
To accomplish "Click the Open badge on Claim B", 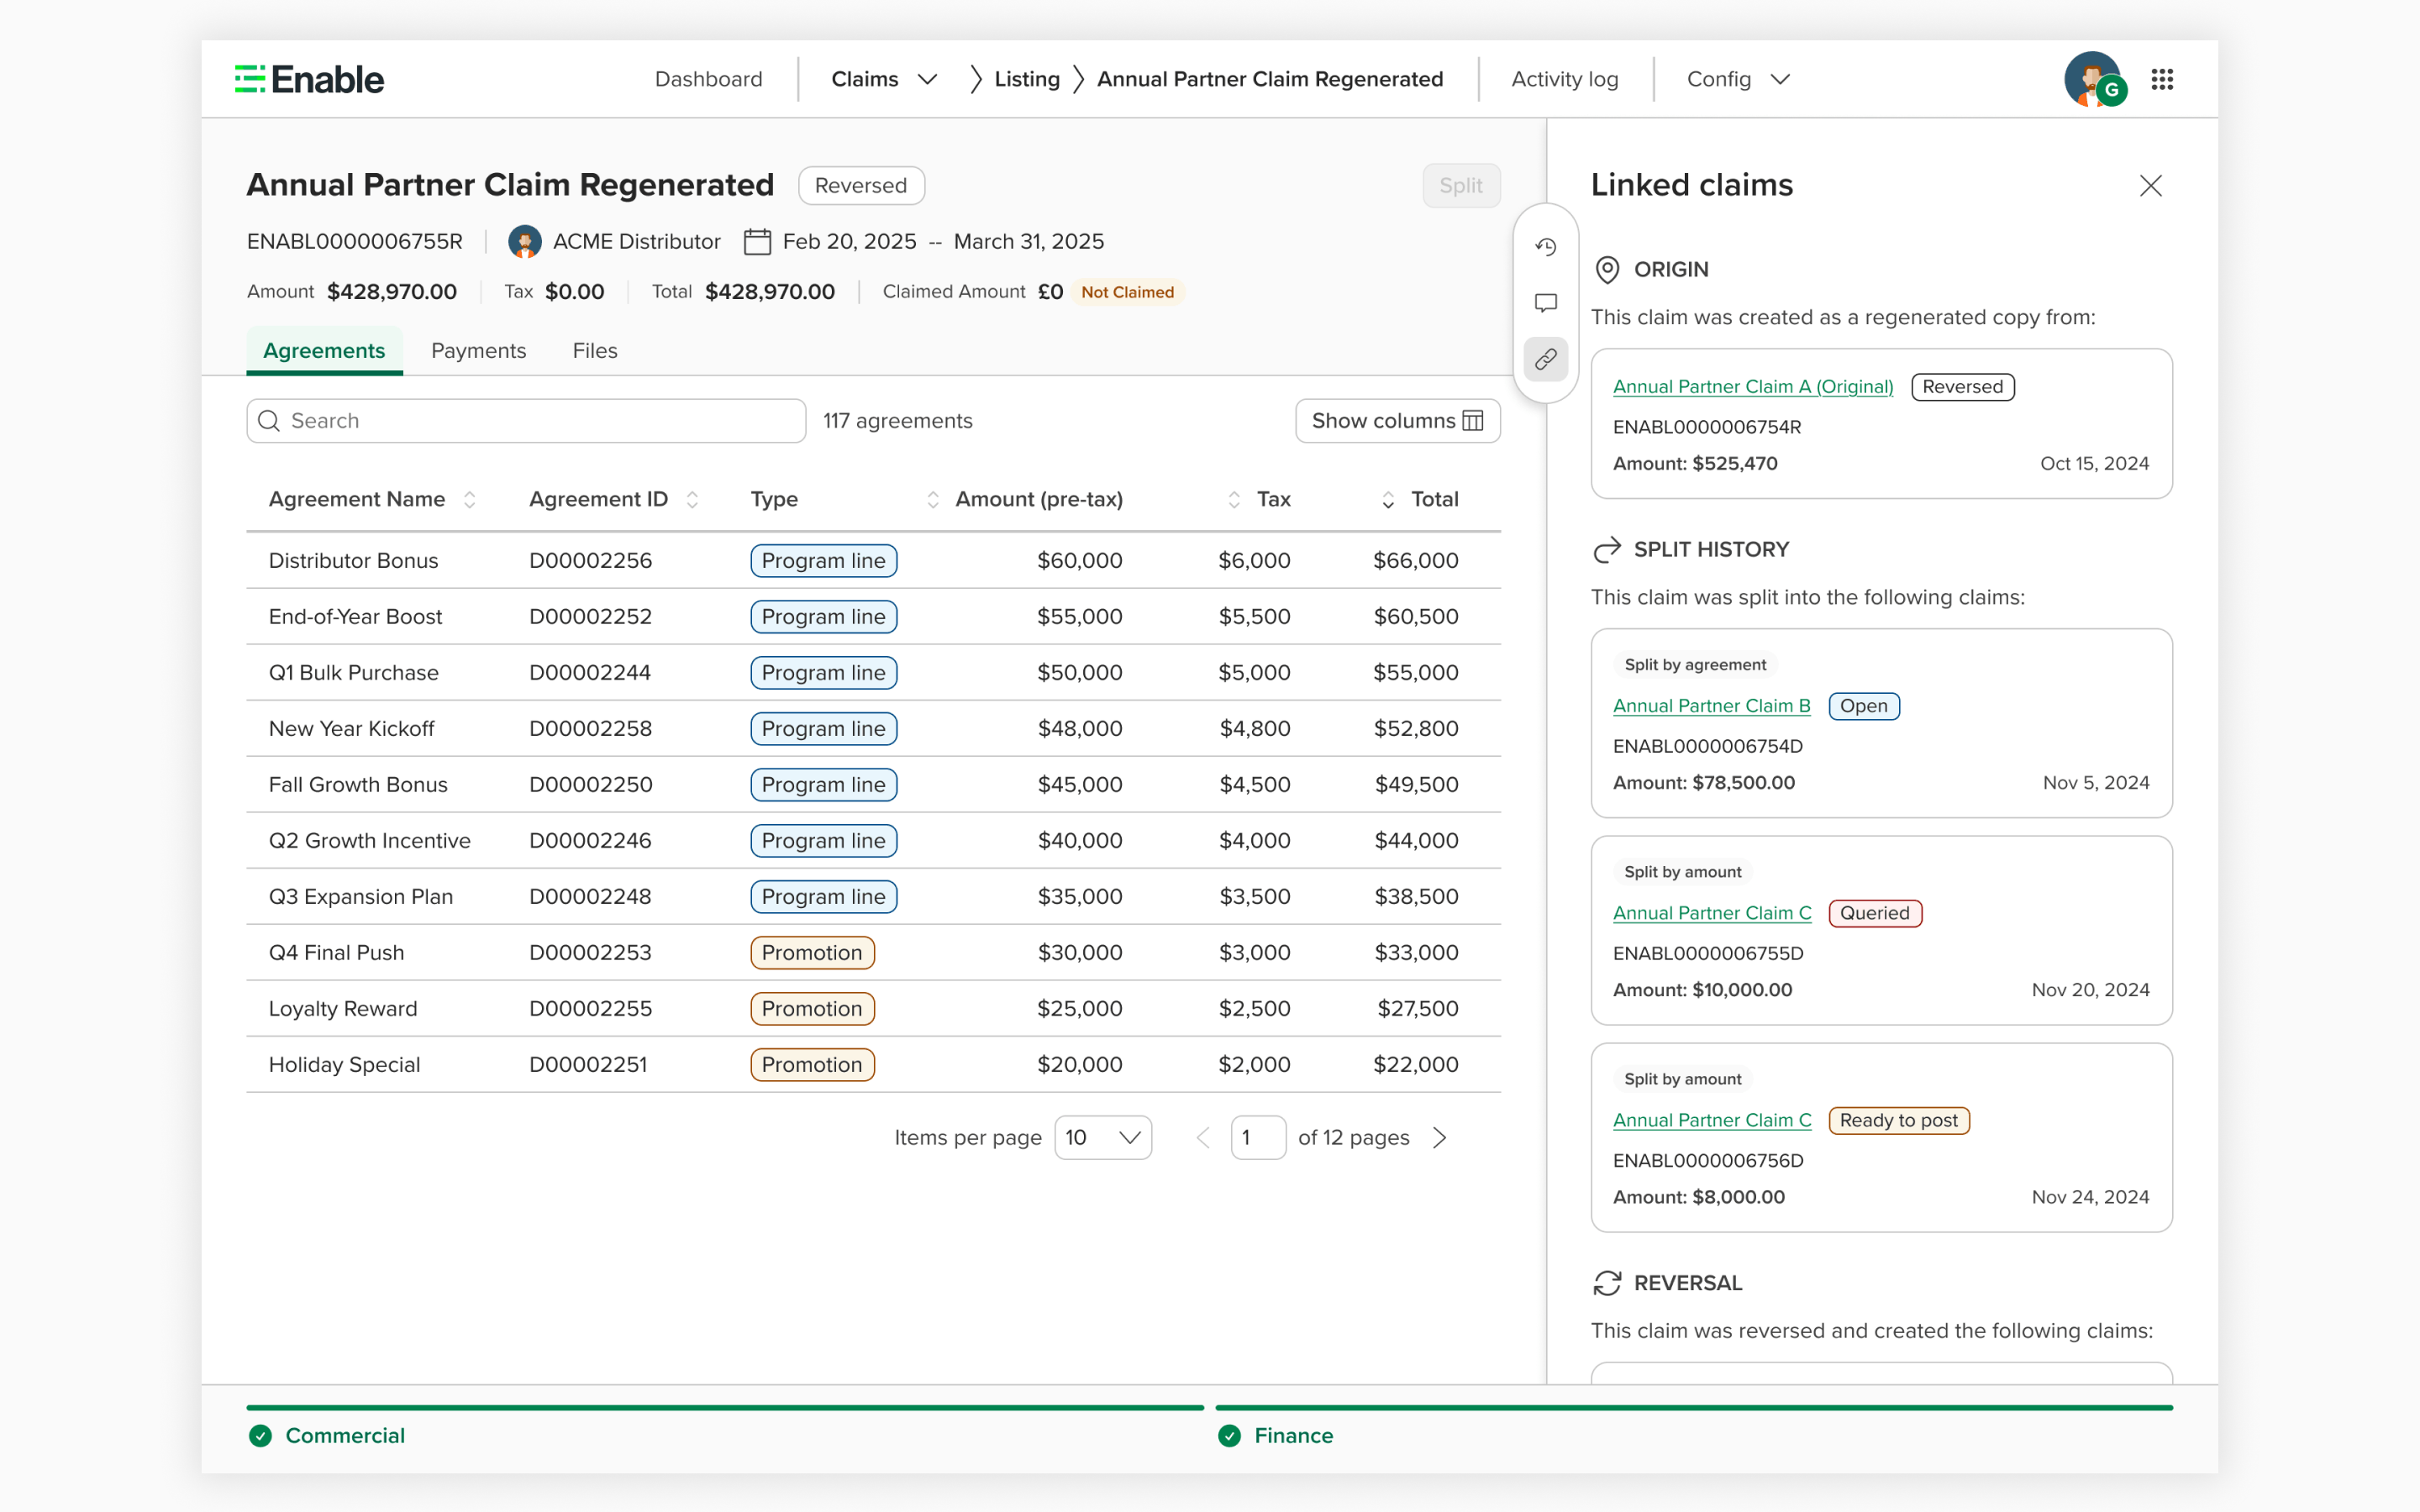I will 1864,706.
